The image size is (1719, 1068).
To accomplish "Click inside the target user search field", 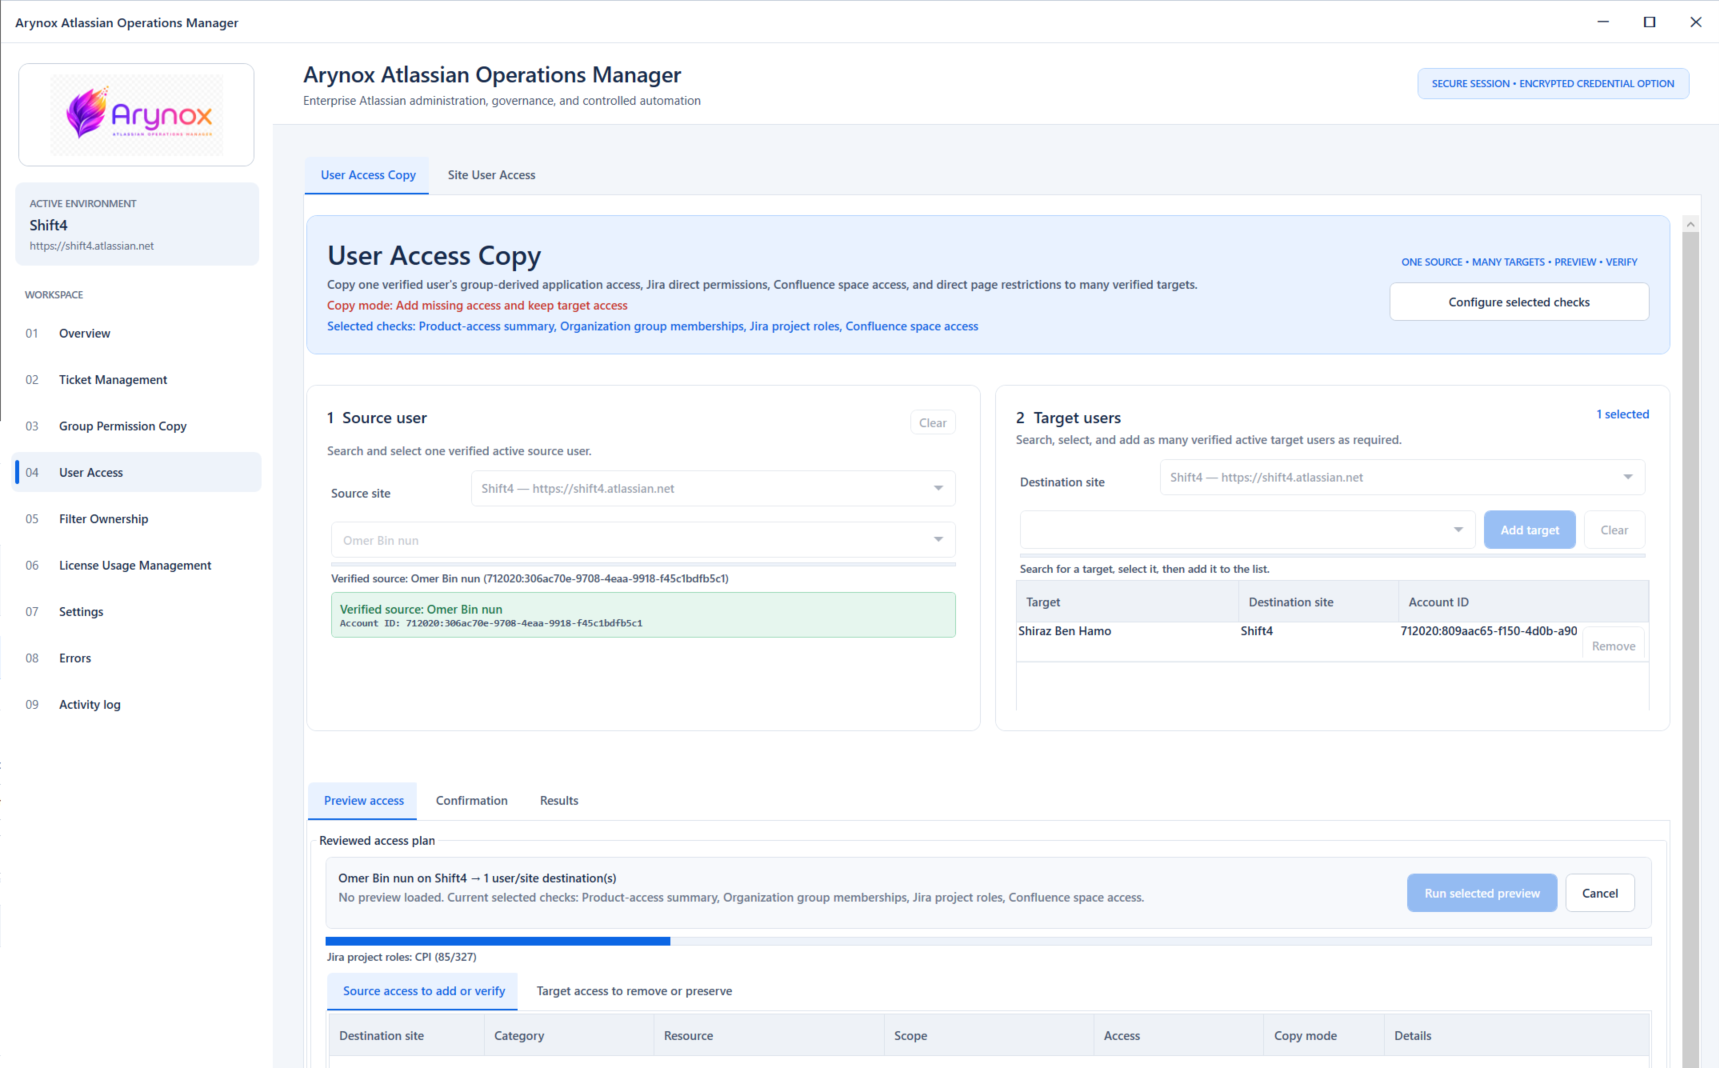I will pyautogui.click(x=1234, y=530).
